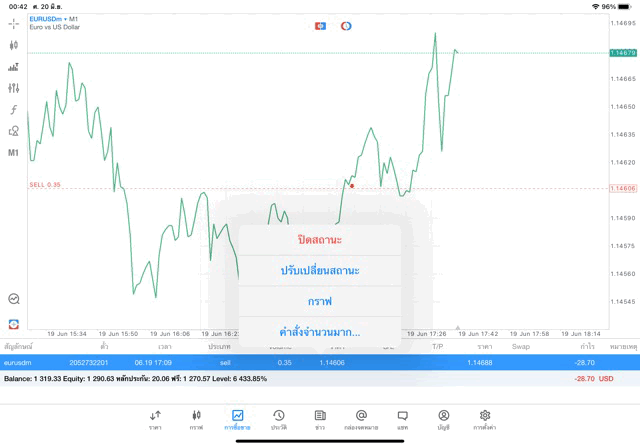Open the ราคา (Quotes) tab
Viewport: 640px width, 447px height.
click(x=155, y=418)
